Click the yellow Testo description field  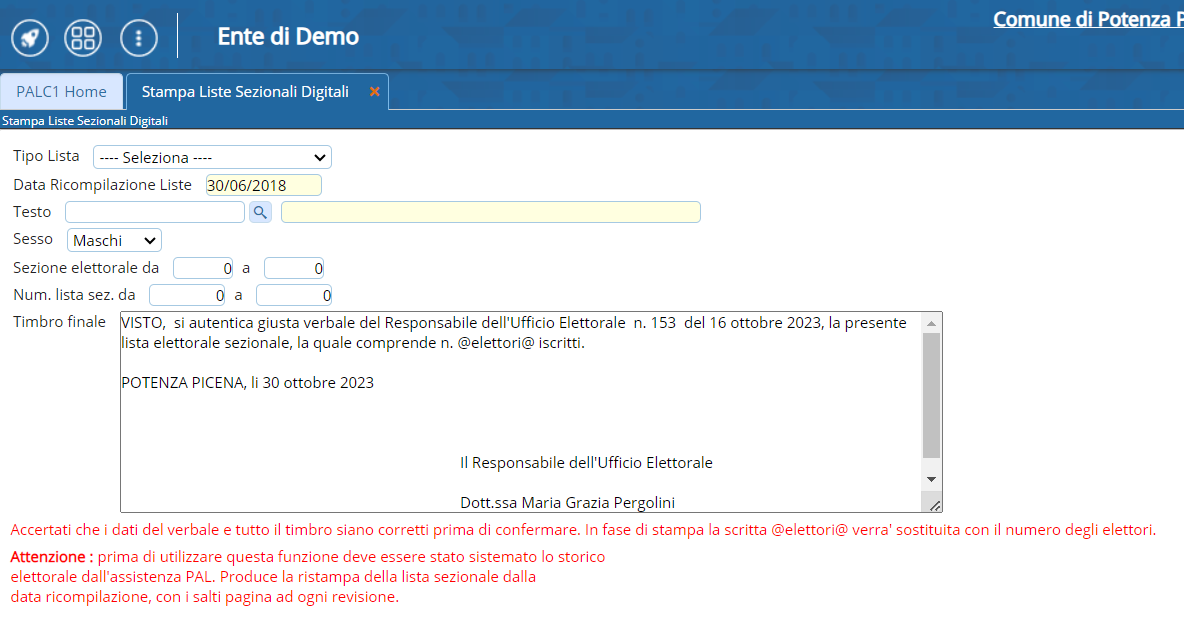click(491, 212)
